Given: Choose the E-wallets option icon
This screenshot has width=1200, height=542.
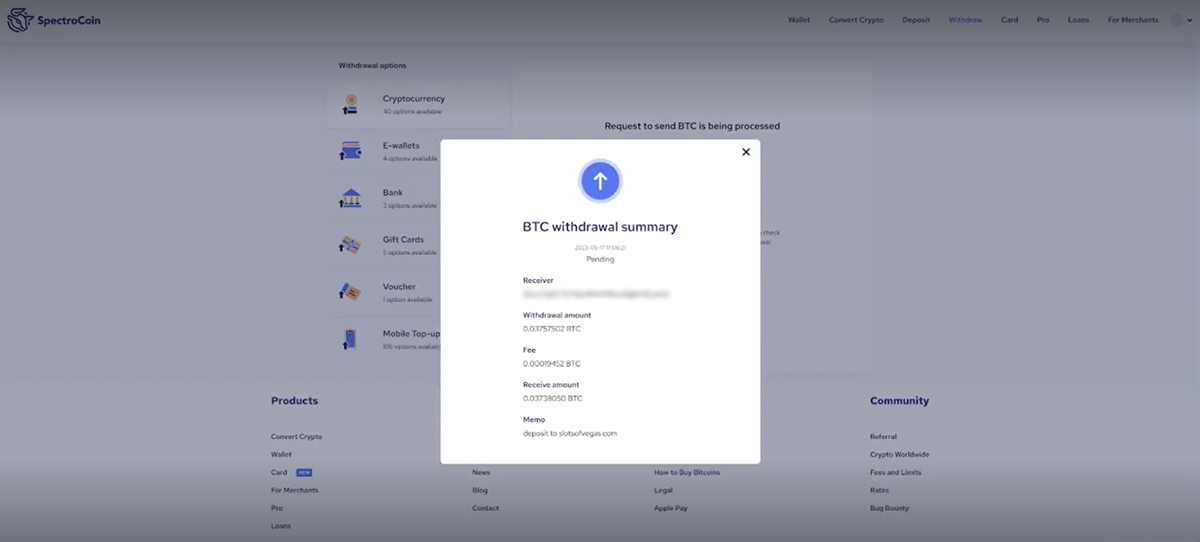Looking at the screenshot, I should click(x=351, y=151).
